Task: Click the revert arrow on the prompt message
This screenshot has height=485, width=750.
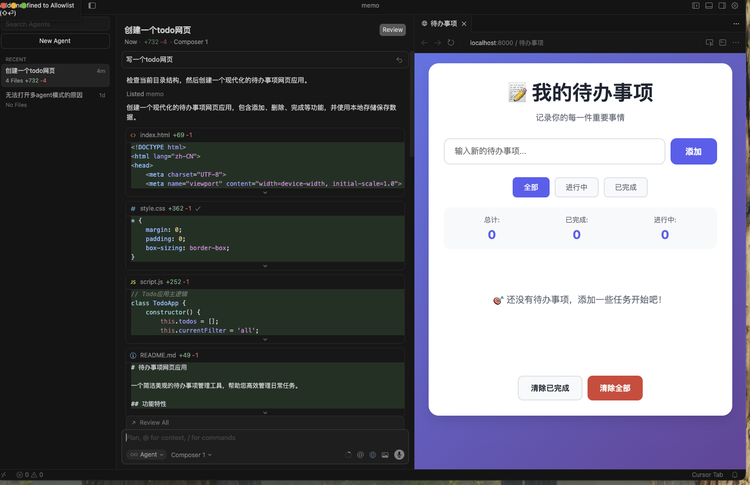Action: [x=400, y=60]
